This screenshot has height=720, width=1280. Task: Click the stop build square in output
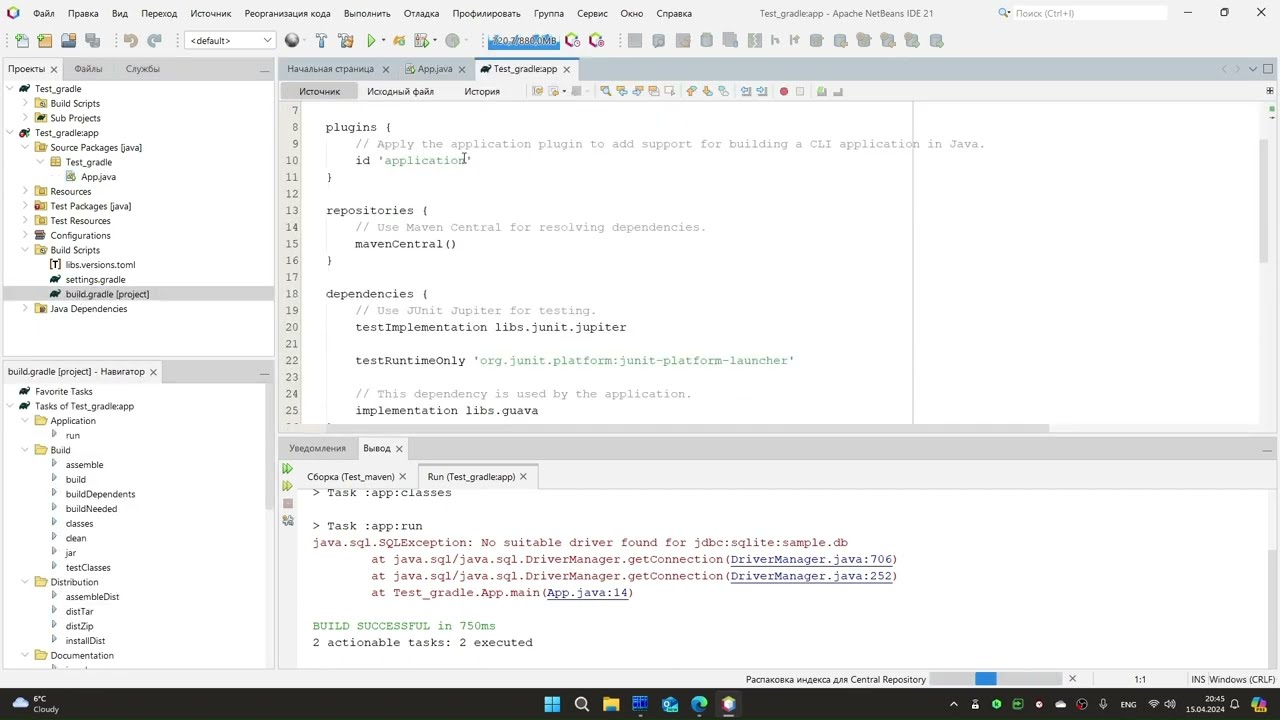pos(288,503)
